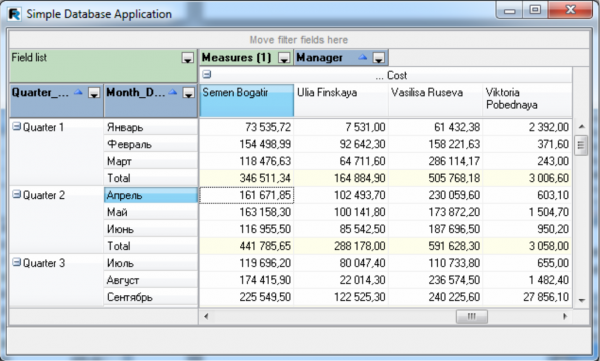This screenshot has width=600, height=361.
Task: Open the Measures (1) filter dropdown
Action: (x=284, y=58)
